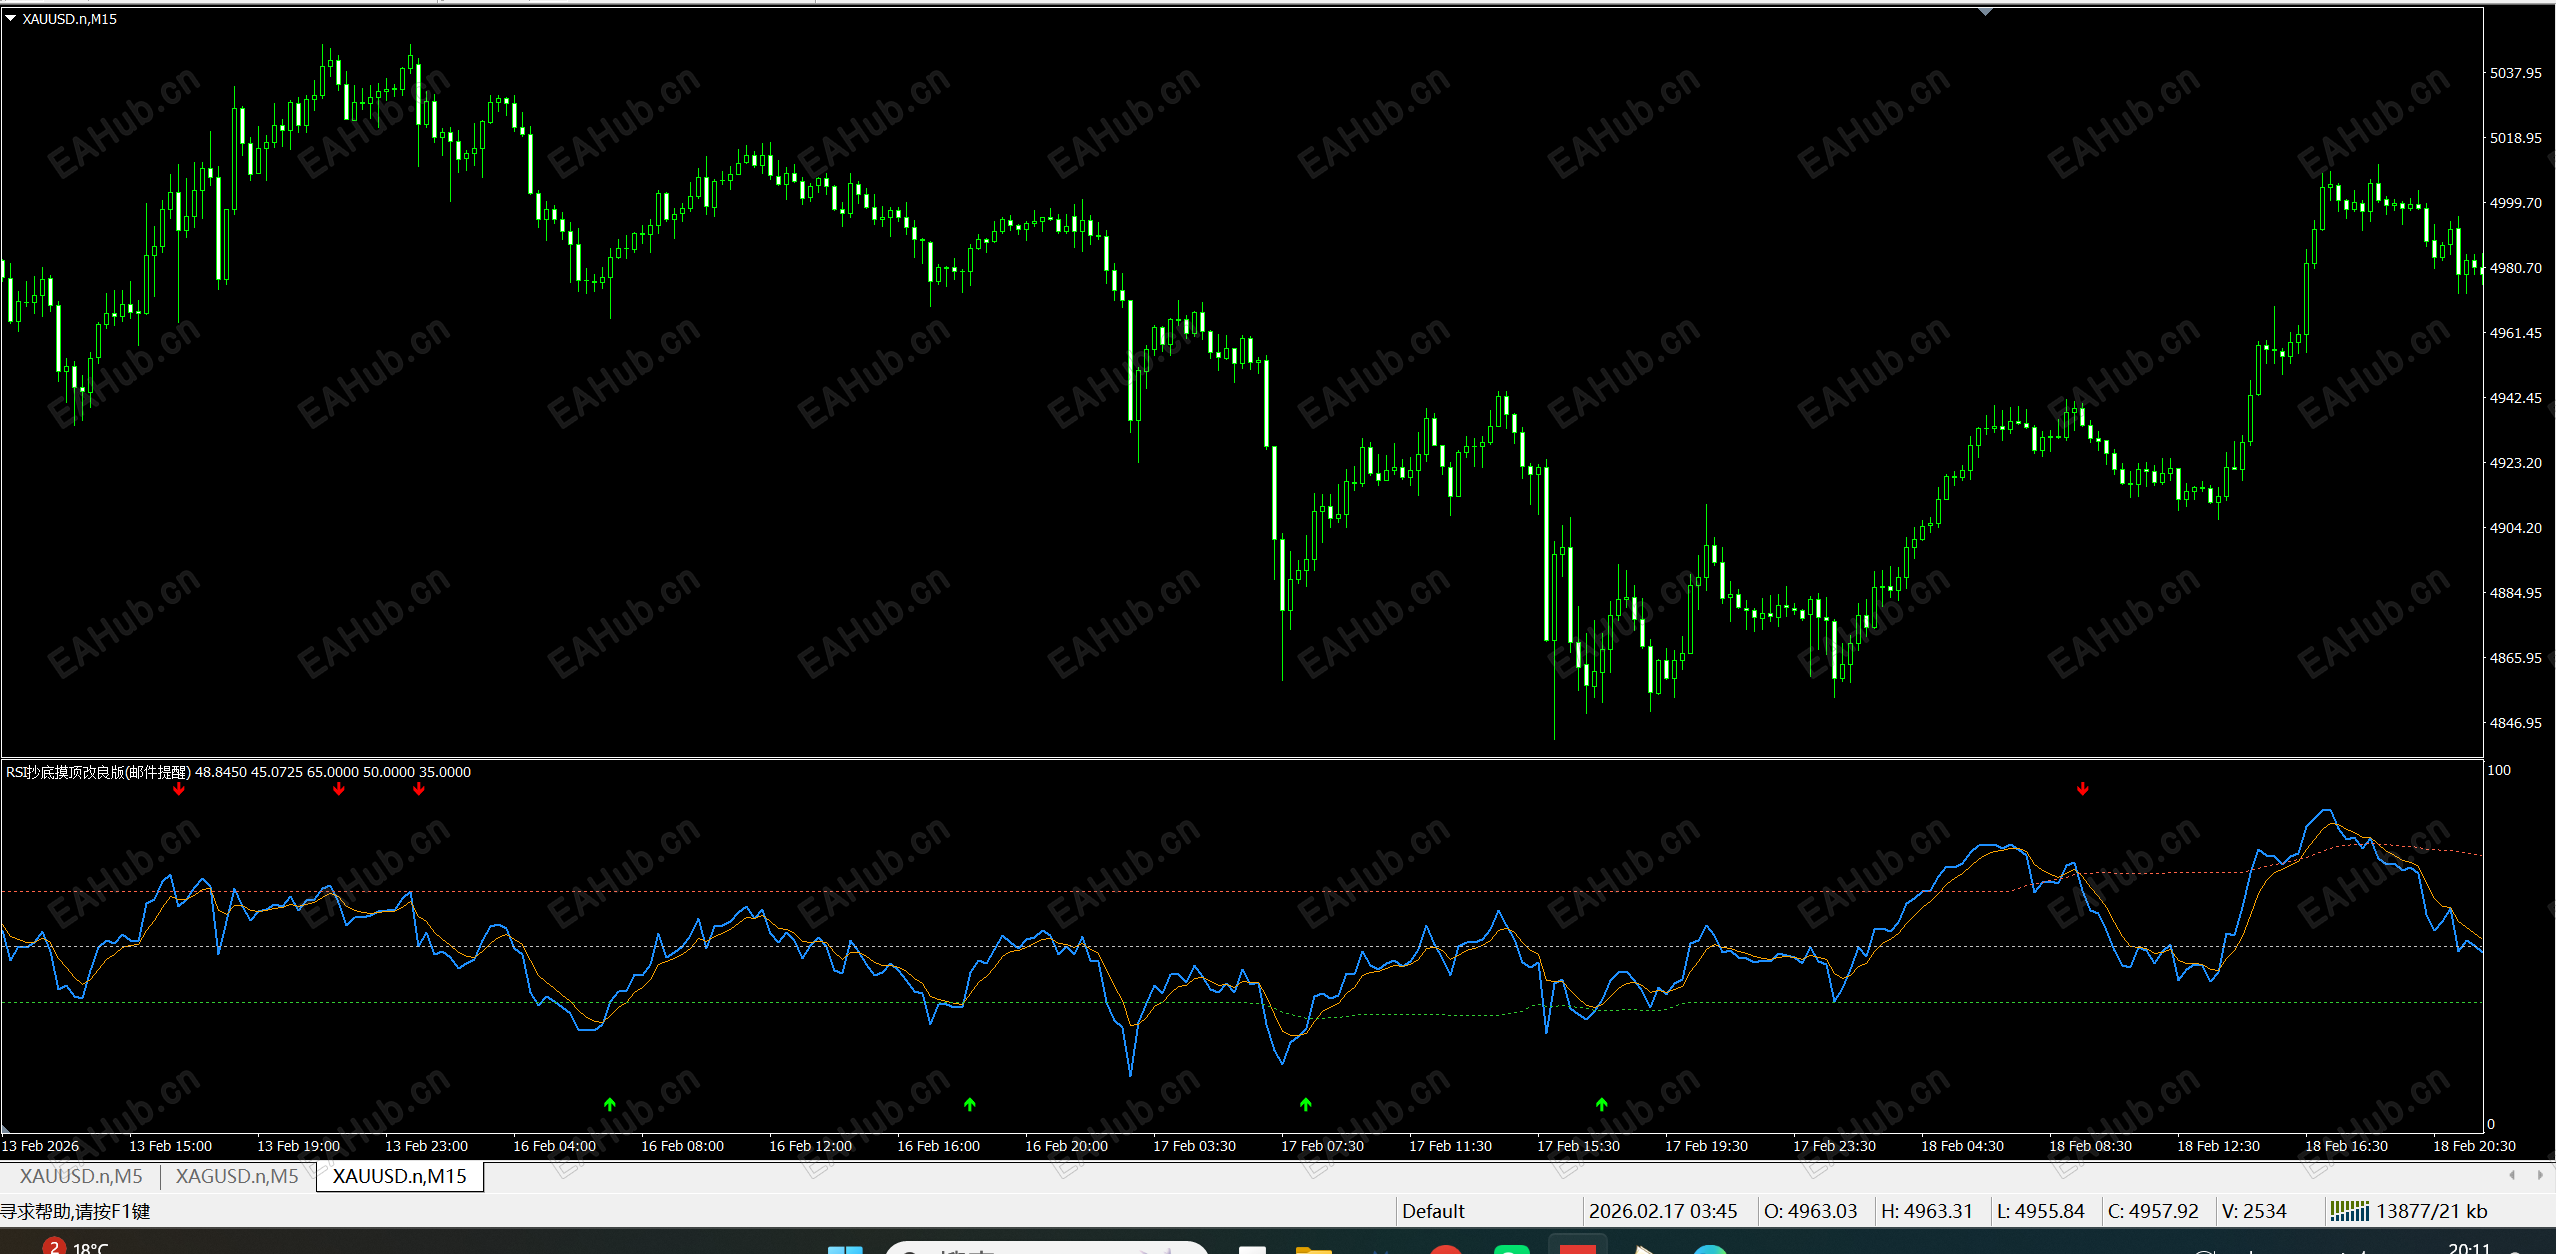The height and width of the screenshot is (1254, 2556).
Task: Click the rightmost red down arrow in RSI window
Action: [2082, 789]
